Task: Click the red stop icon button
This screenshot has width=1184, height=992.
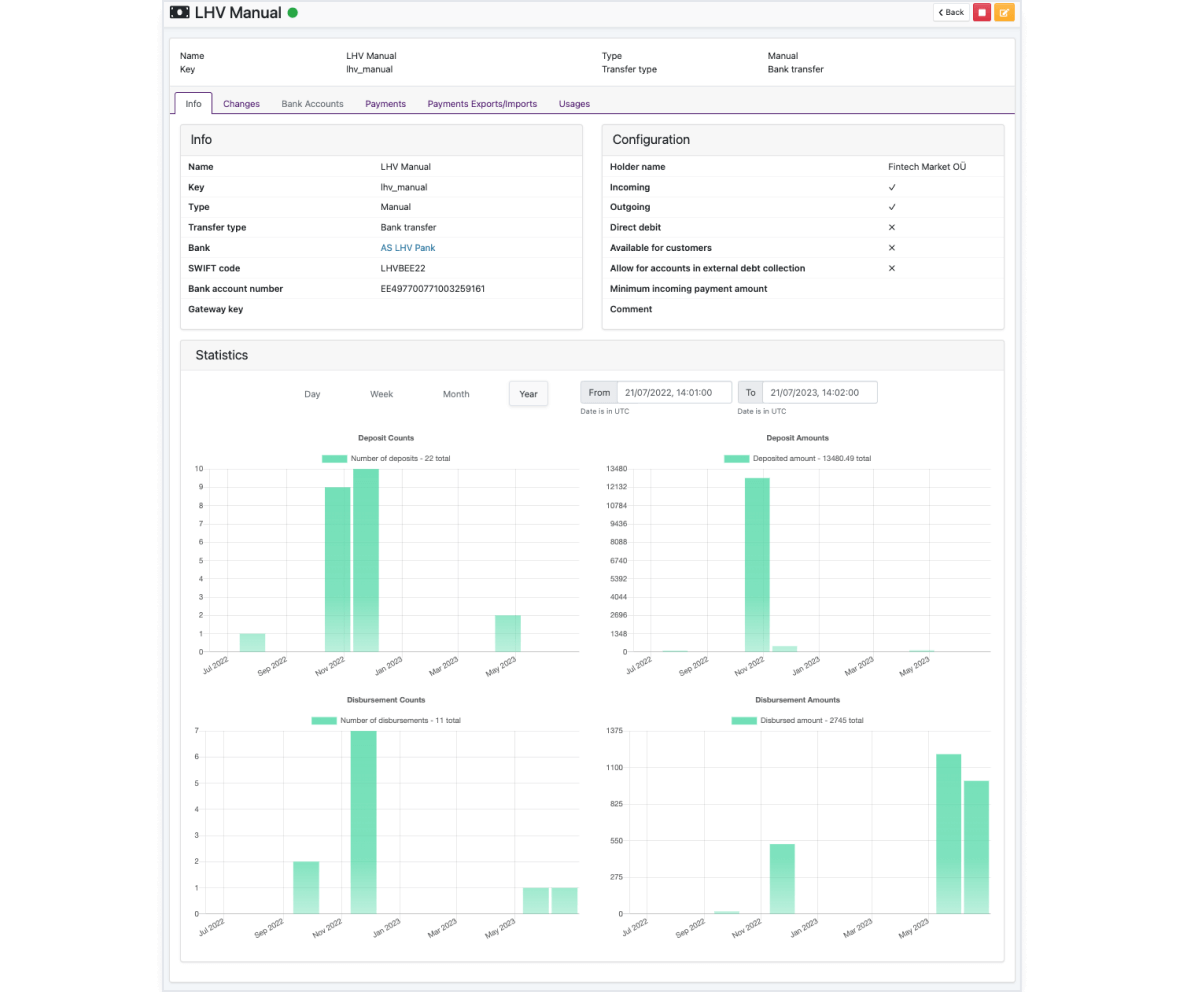Action: [982, 12]
